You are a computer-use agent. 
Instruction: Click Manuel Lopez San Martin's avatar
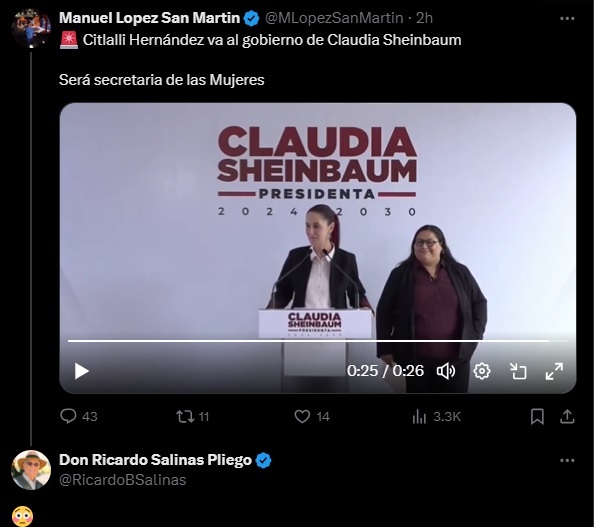coord(31,28)
